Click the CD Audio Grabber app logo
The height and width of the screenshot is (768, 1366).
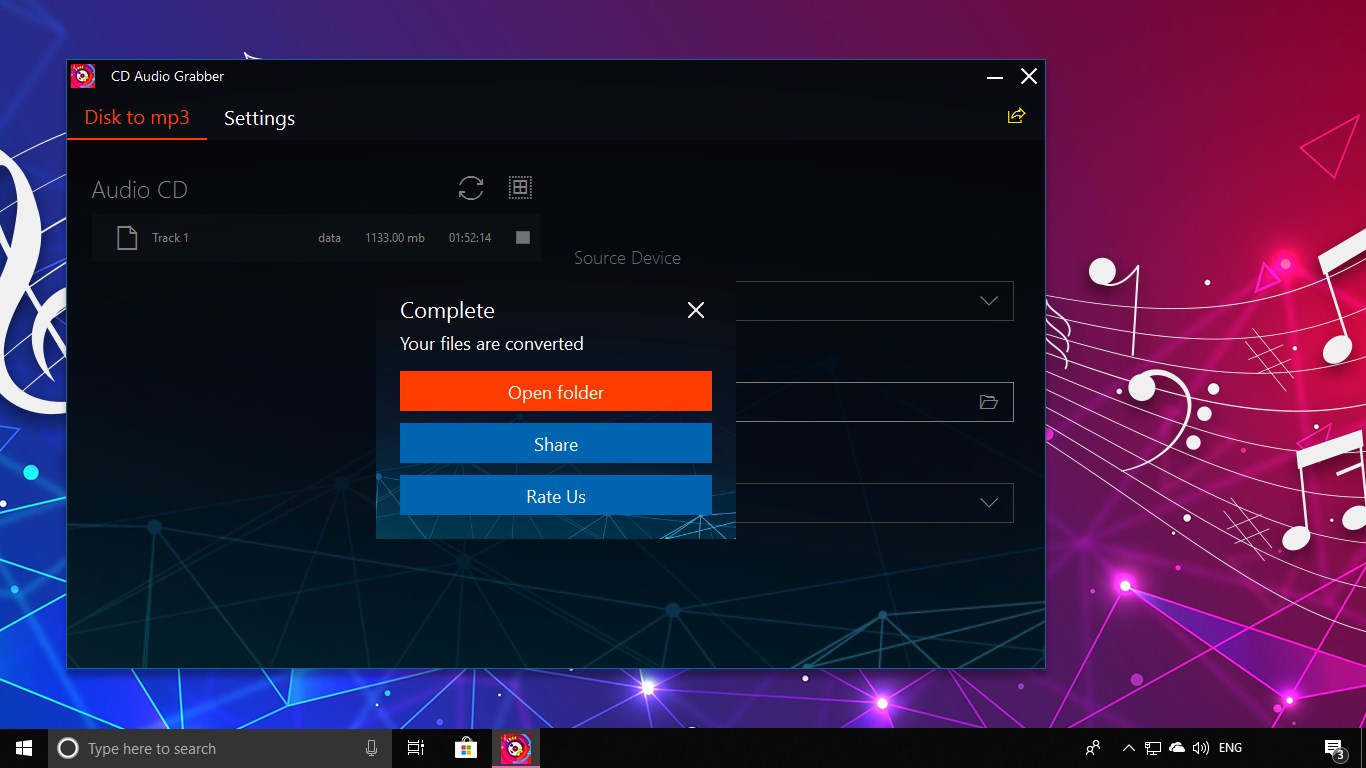pos(83,76)
